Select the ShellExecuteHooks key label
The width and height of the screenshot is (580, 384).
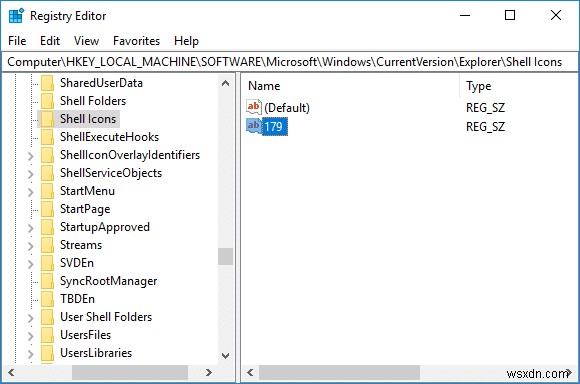pos(109,137)
